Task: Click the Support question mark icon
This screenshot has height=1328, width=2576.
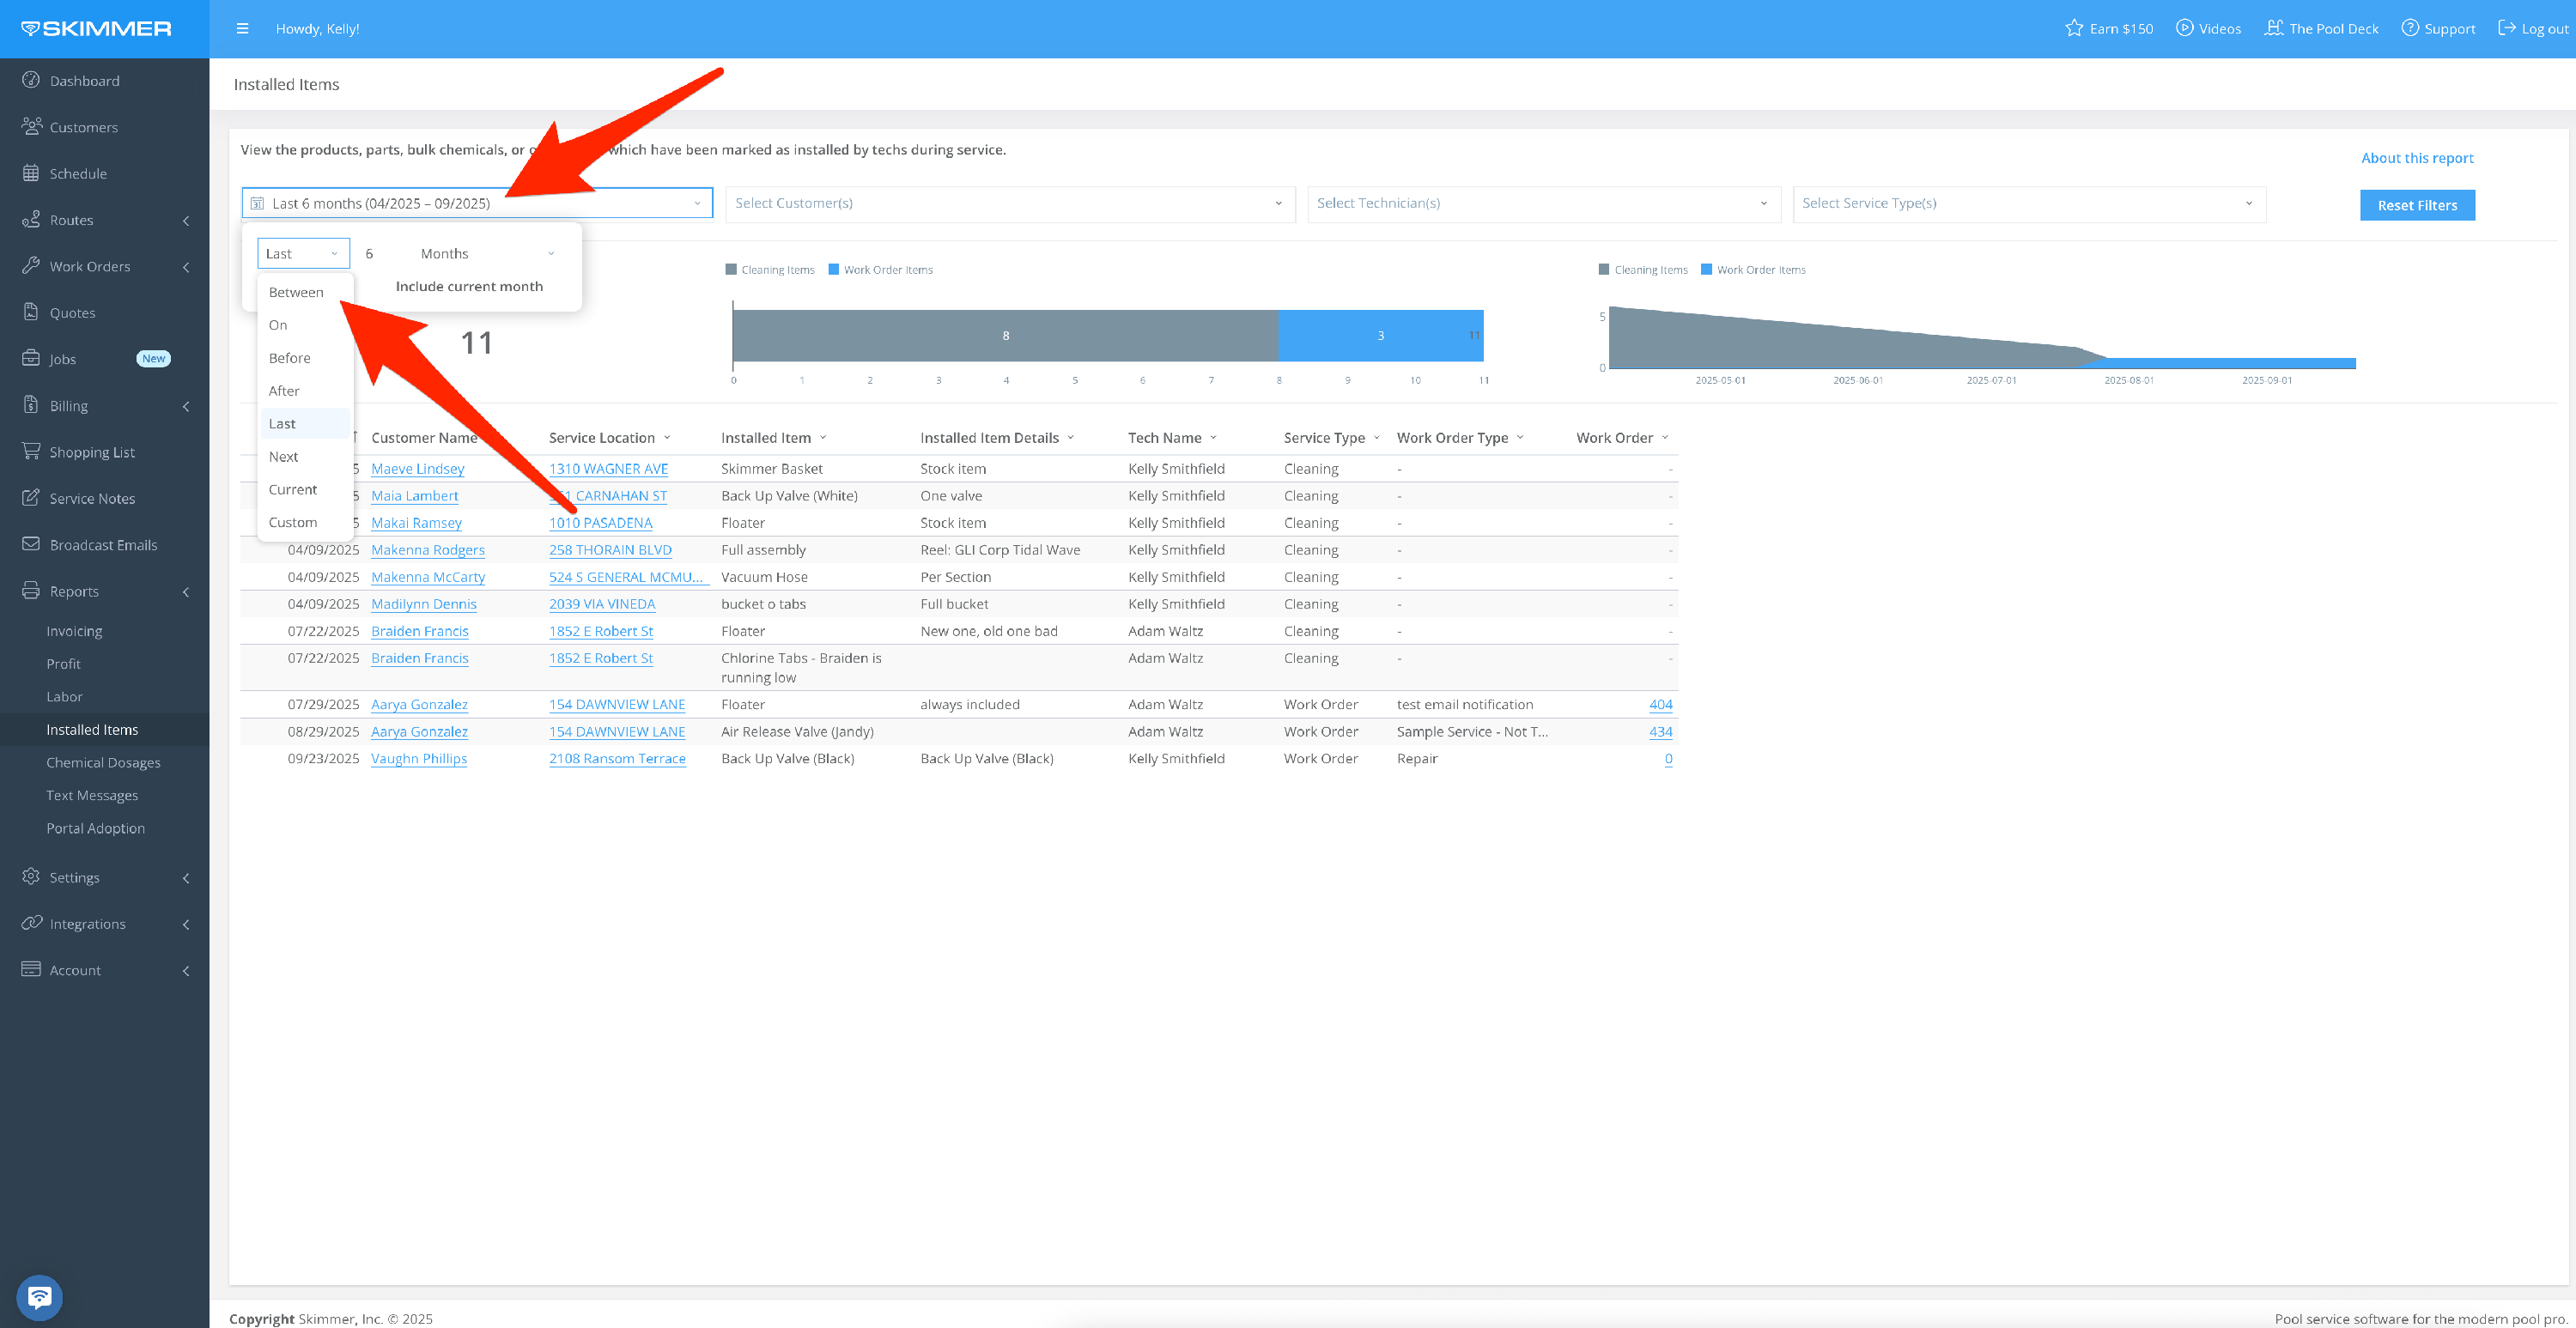Action: pyautogui.click(x=2410, y=28)
